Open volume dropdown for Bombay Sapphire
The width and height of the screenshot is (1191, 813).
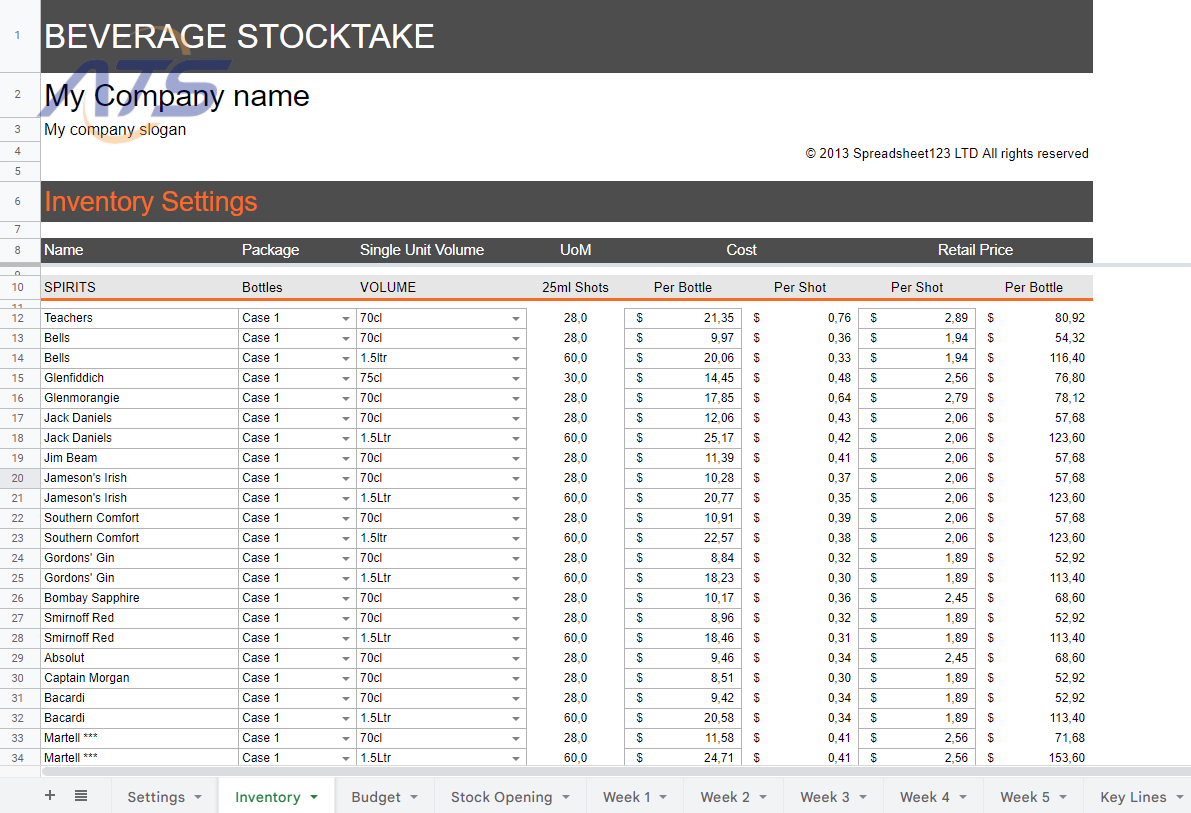pos(516,598)
